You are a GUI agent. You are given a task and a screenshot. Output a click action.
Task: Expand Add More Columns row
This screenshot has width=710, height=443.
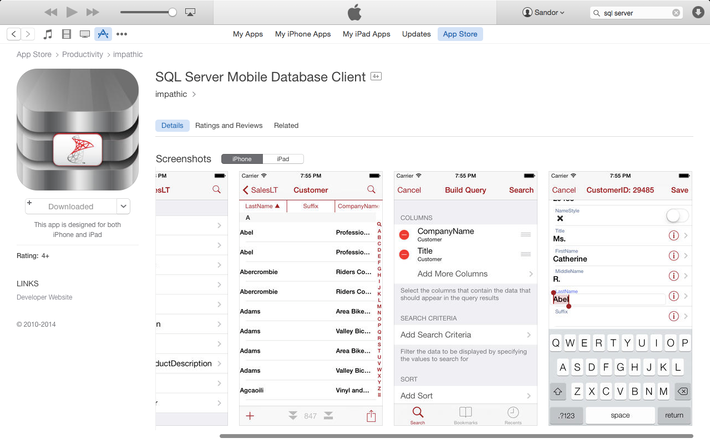466,274
